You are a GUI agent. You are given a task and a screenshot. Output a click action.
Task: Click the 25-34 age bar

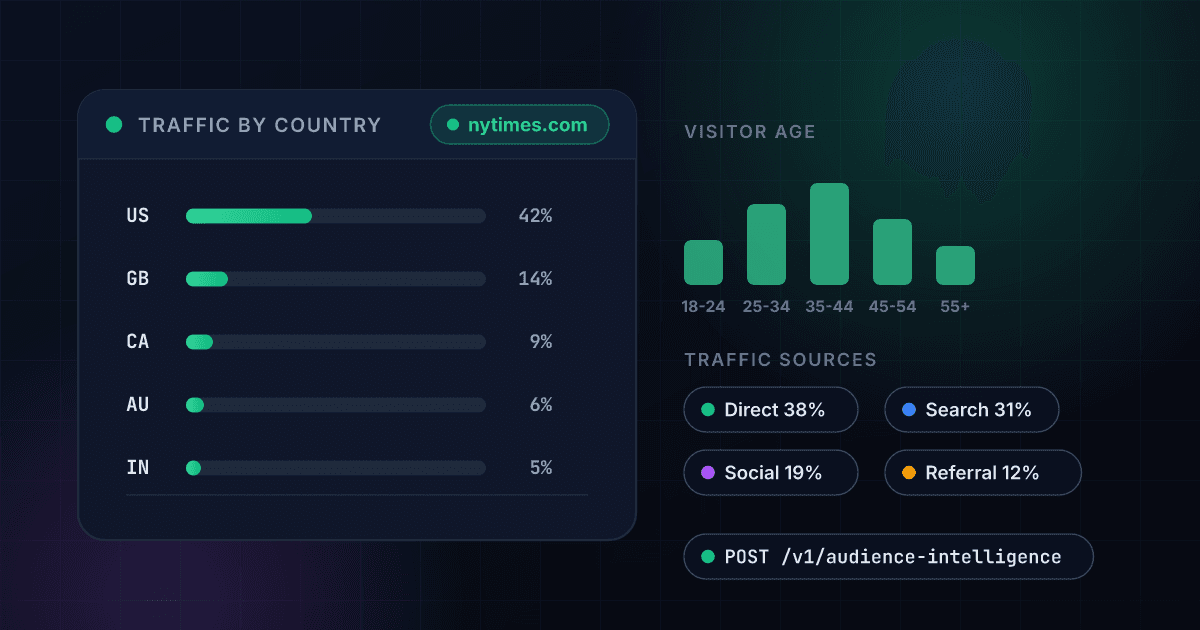[x=766, y=245]
